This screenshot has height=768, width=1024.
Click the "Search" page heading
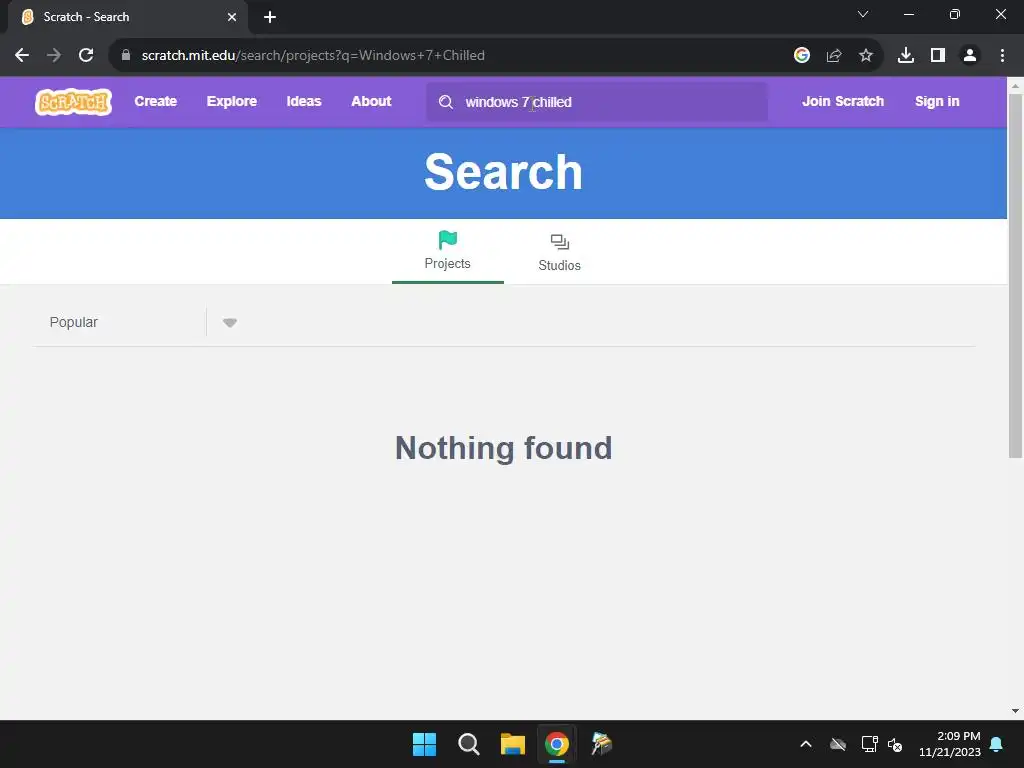coord(504,172)
